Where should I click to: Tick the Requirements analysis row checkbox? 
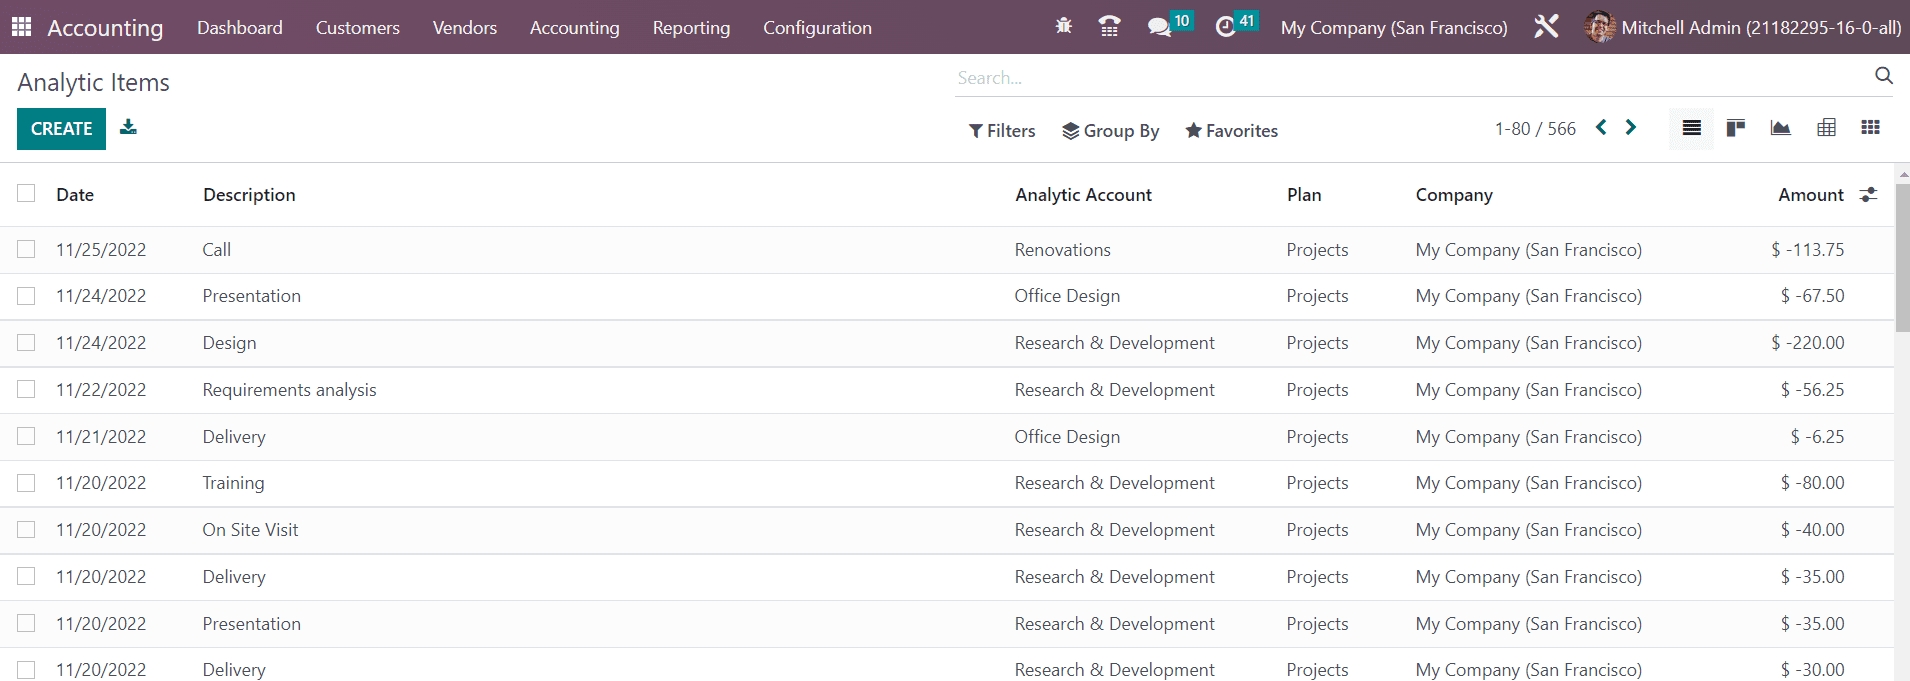click(x=26, y=389)
